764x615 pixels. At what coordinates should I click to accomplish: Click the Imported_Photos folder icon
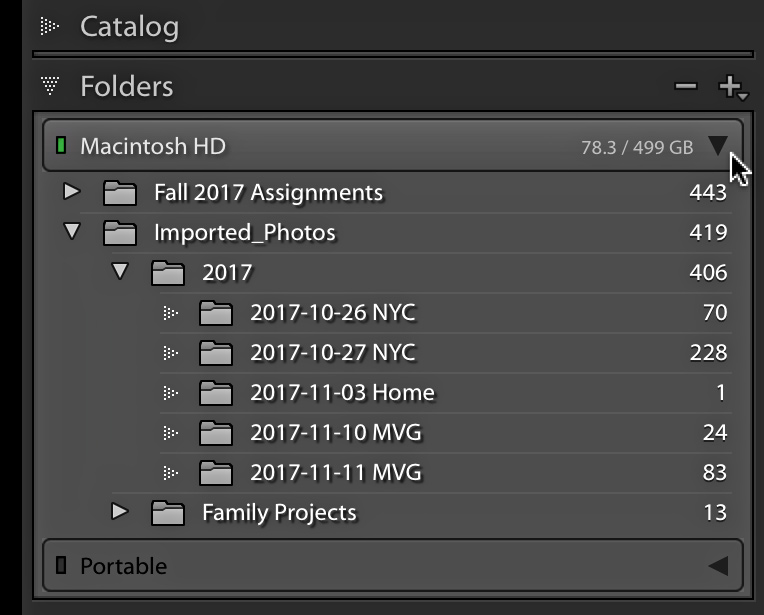click(x=119, y=232)
